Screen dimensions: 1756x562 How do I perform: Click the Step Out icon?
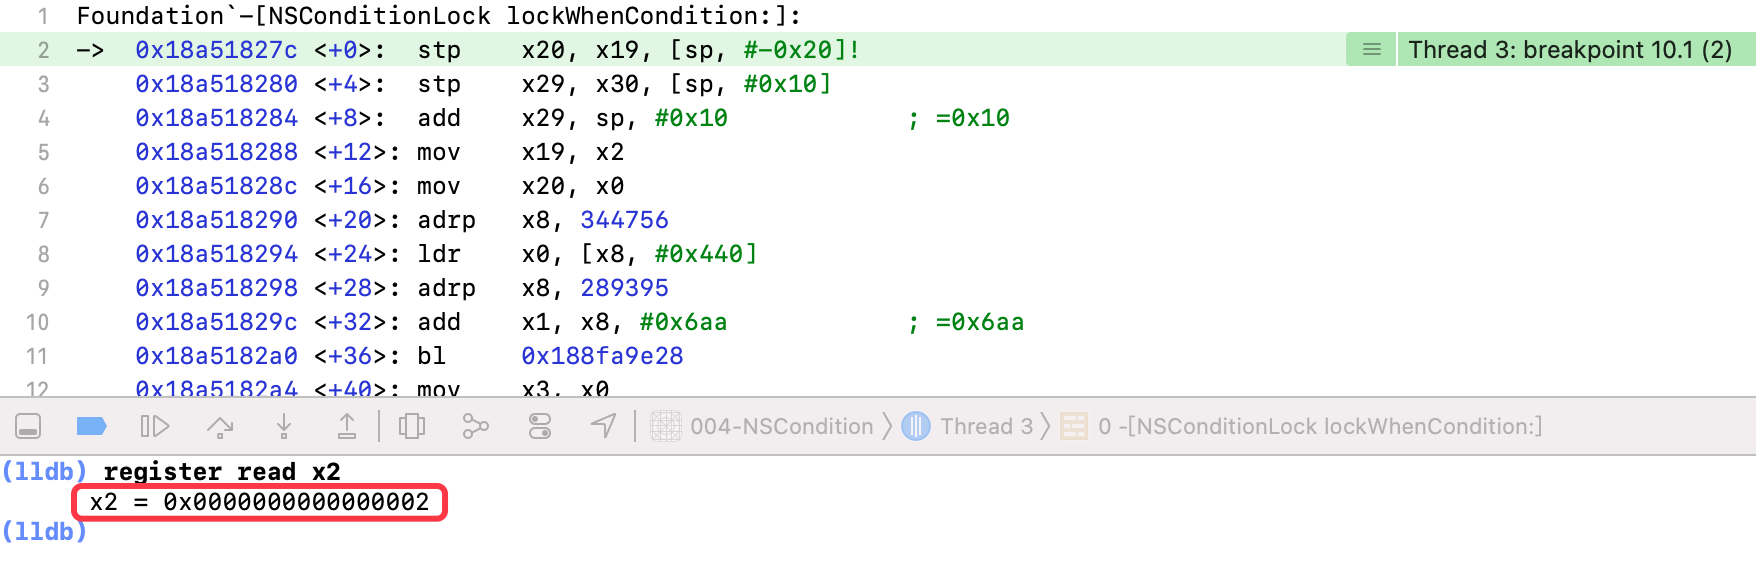[x=346, y=427]
